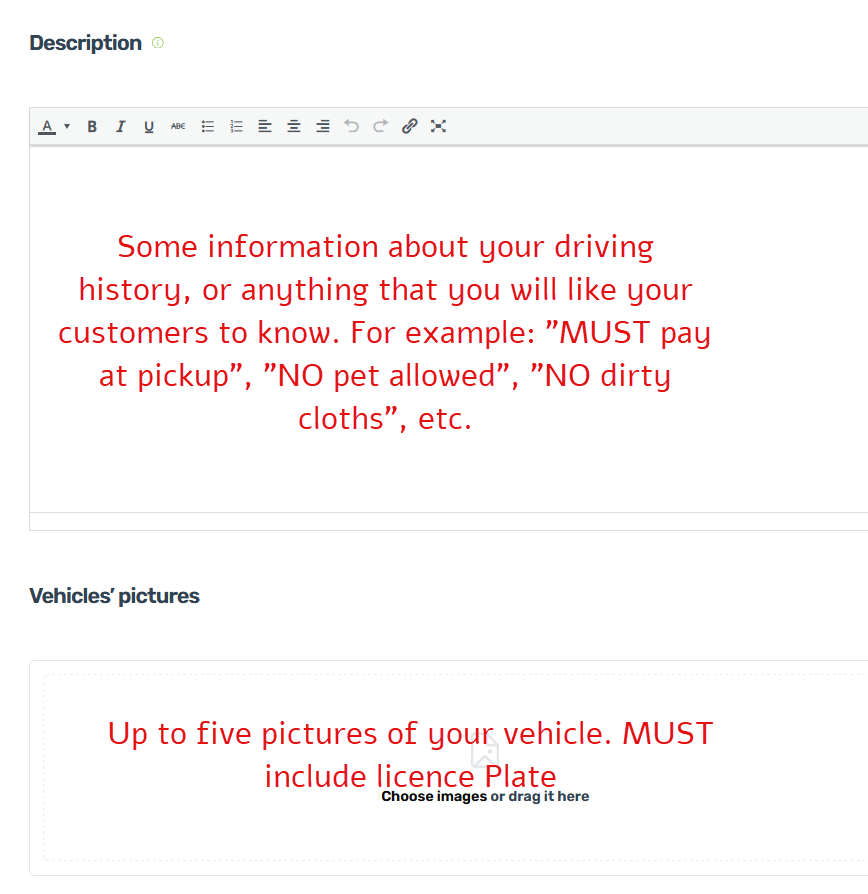Click the Choose images upload link
868x894 pixels.
(x=434, y=797)
